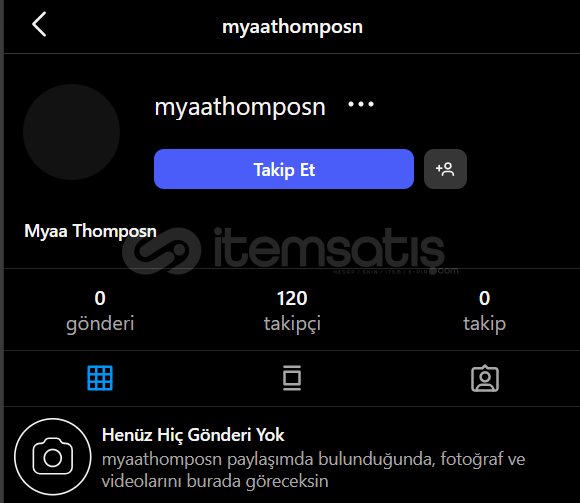Viewport: 580px width, 503px height.
Task: Show tagged photos tab icon
Action: tap(485, 378)
